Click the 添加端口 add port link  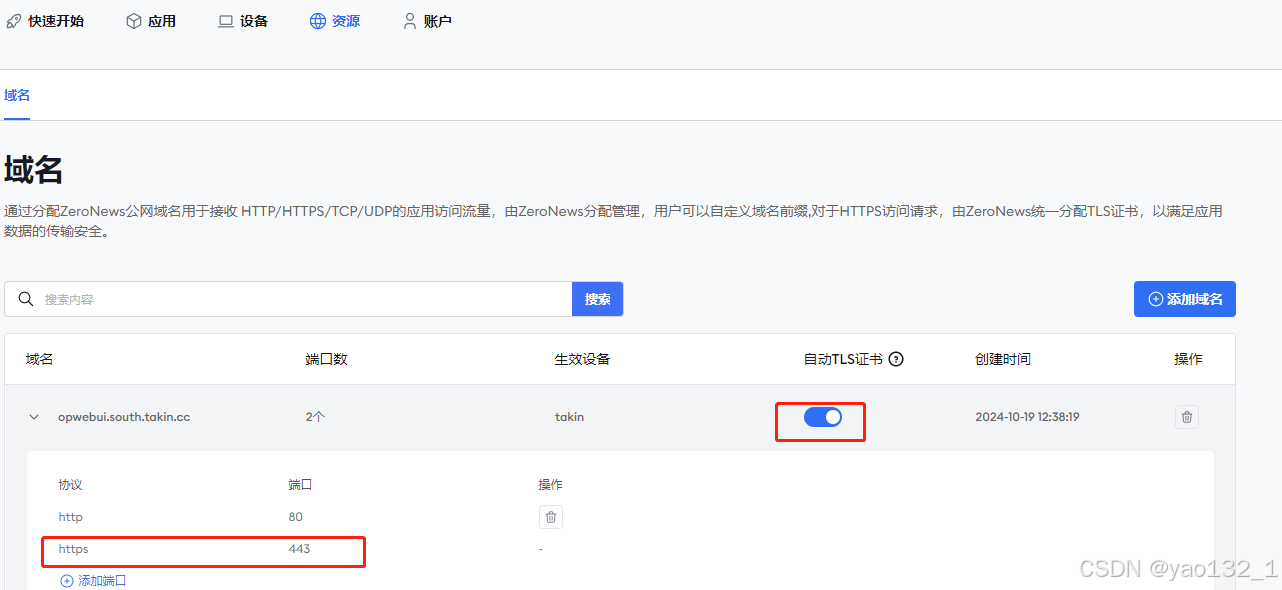click(93, 580)
